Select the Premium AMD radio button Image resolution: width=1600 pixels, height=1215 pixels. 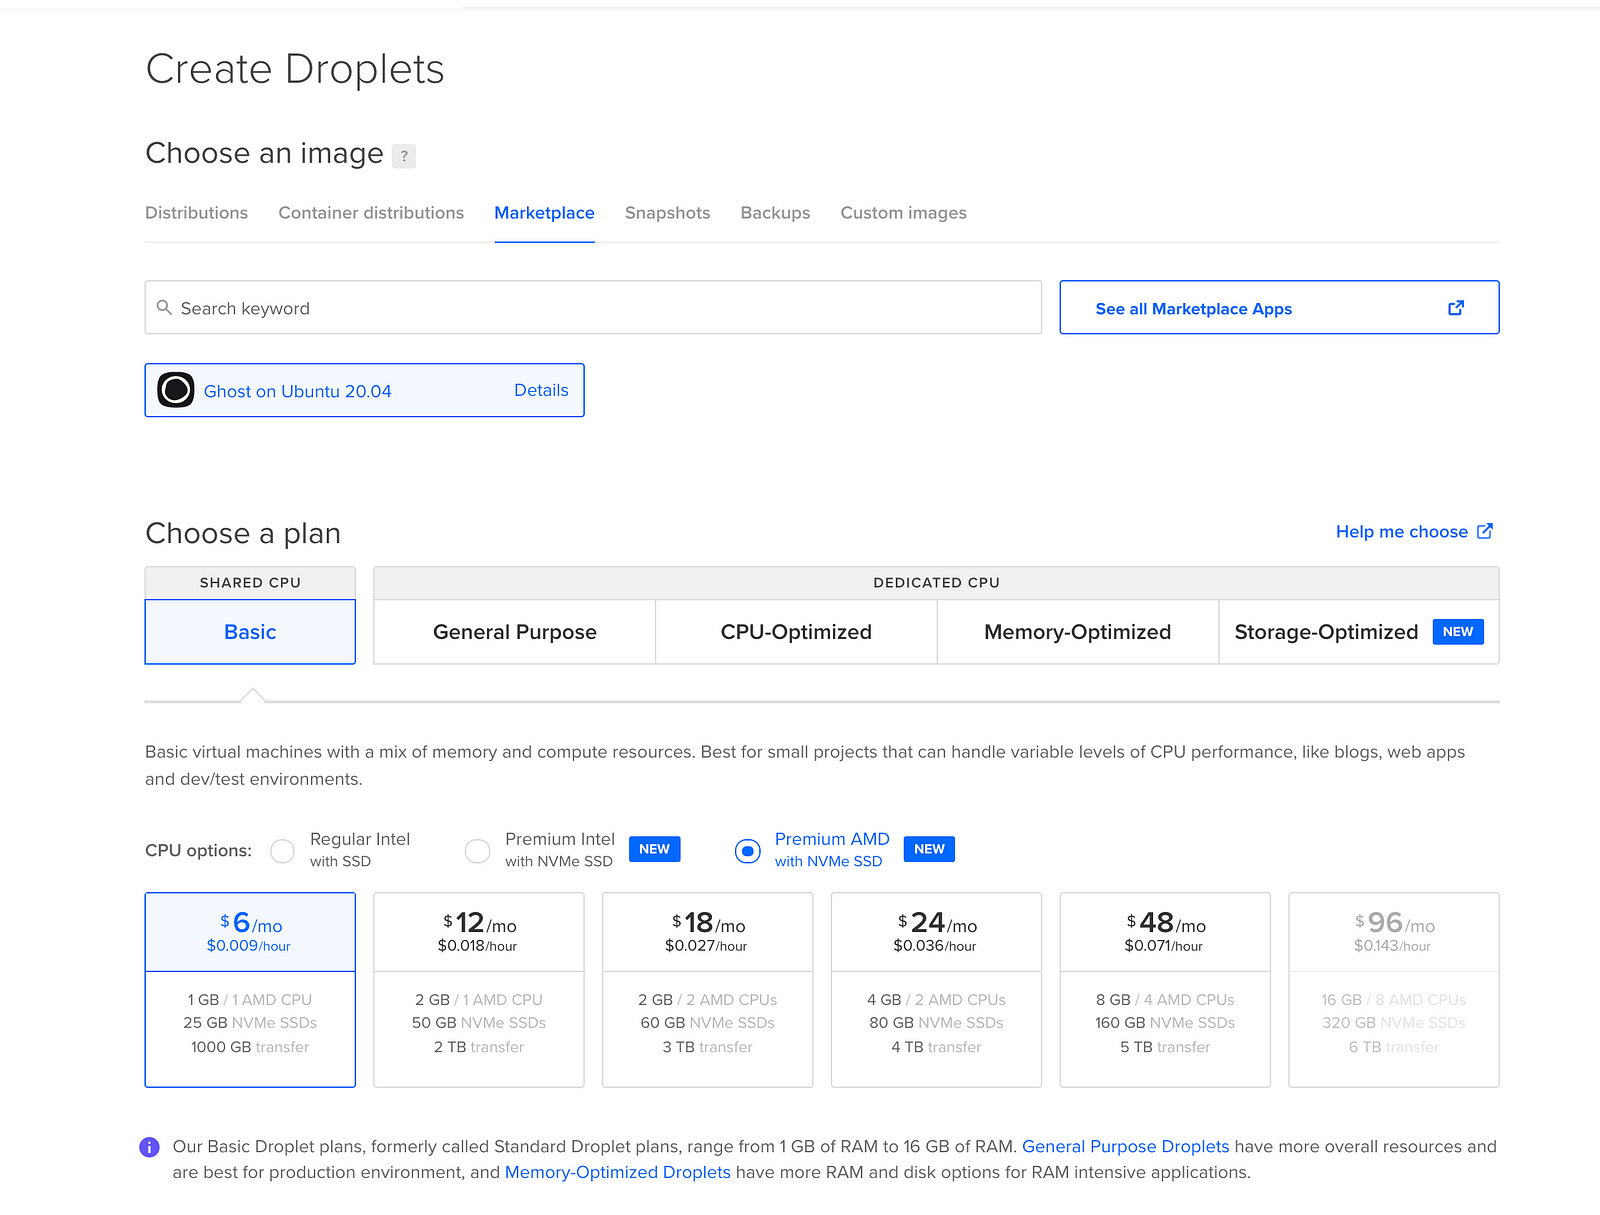pos(748,851)
